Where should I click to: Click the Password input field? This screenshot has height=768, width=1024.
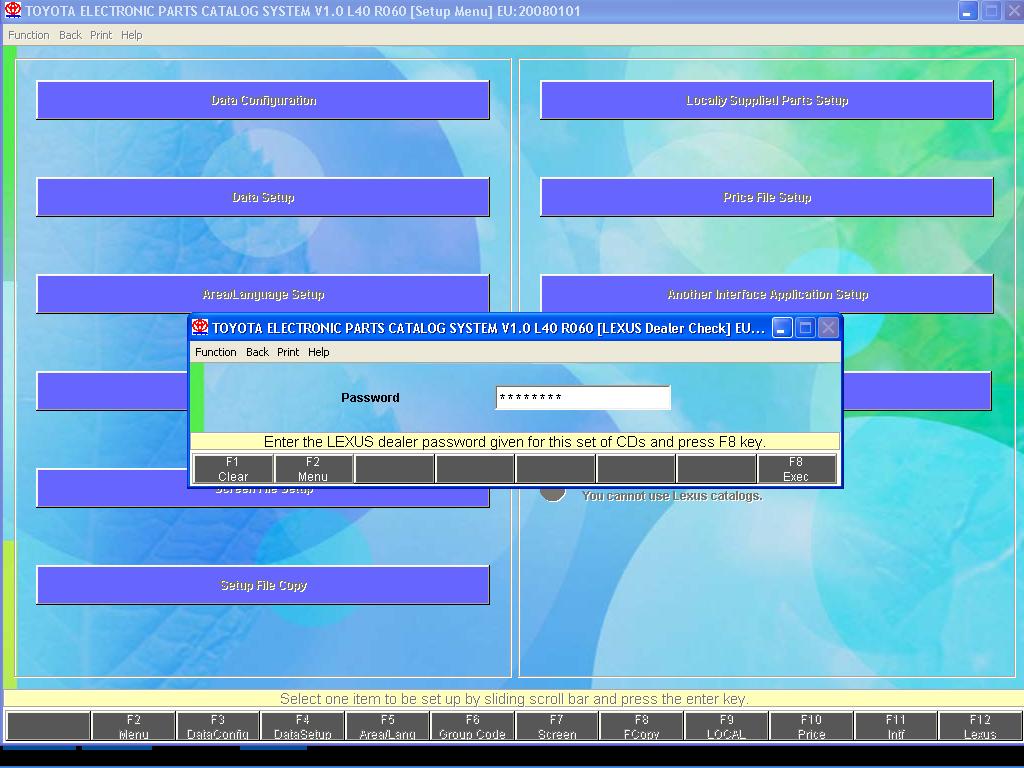(x=582, y=398)
